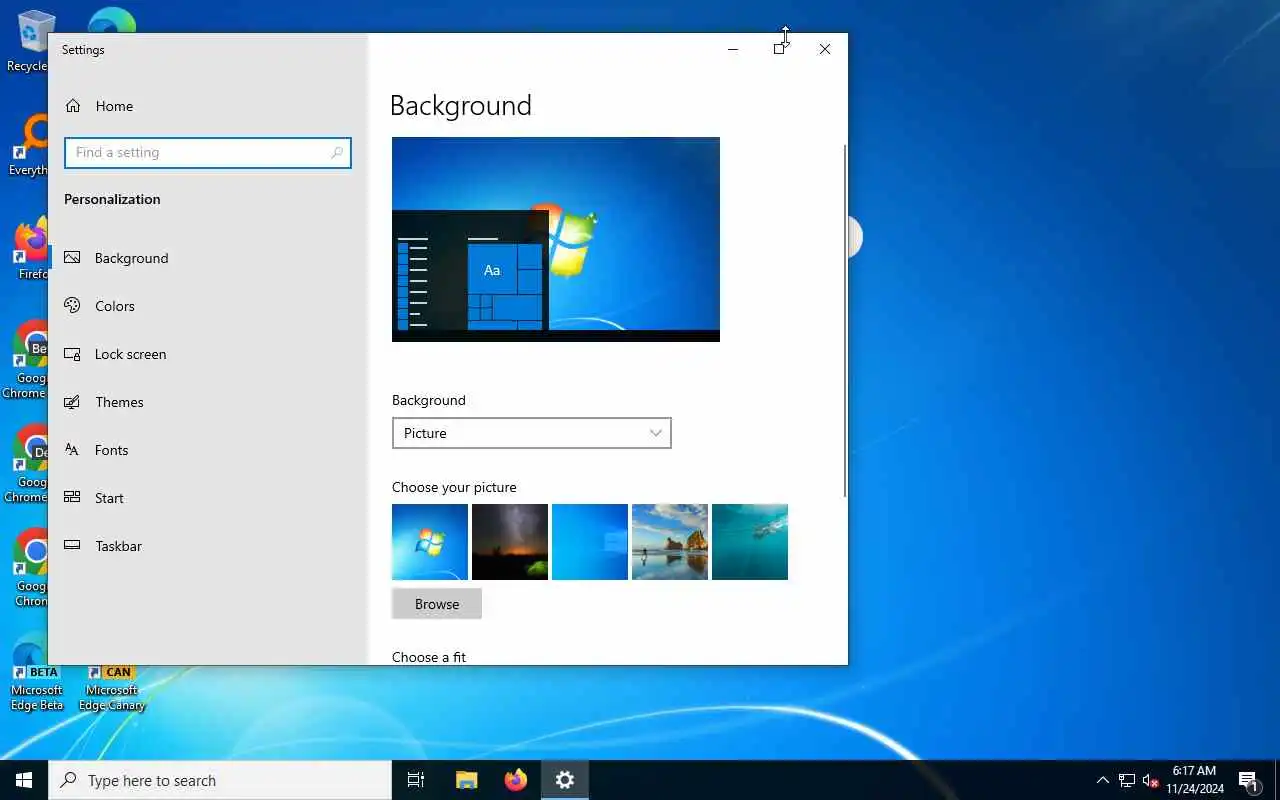The height and width of the screenshot is (800, 1280).
Task: Click the muted volume tray icon
Action: pyautogui.click(x=1150, y=780)
